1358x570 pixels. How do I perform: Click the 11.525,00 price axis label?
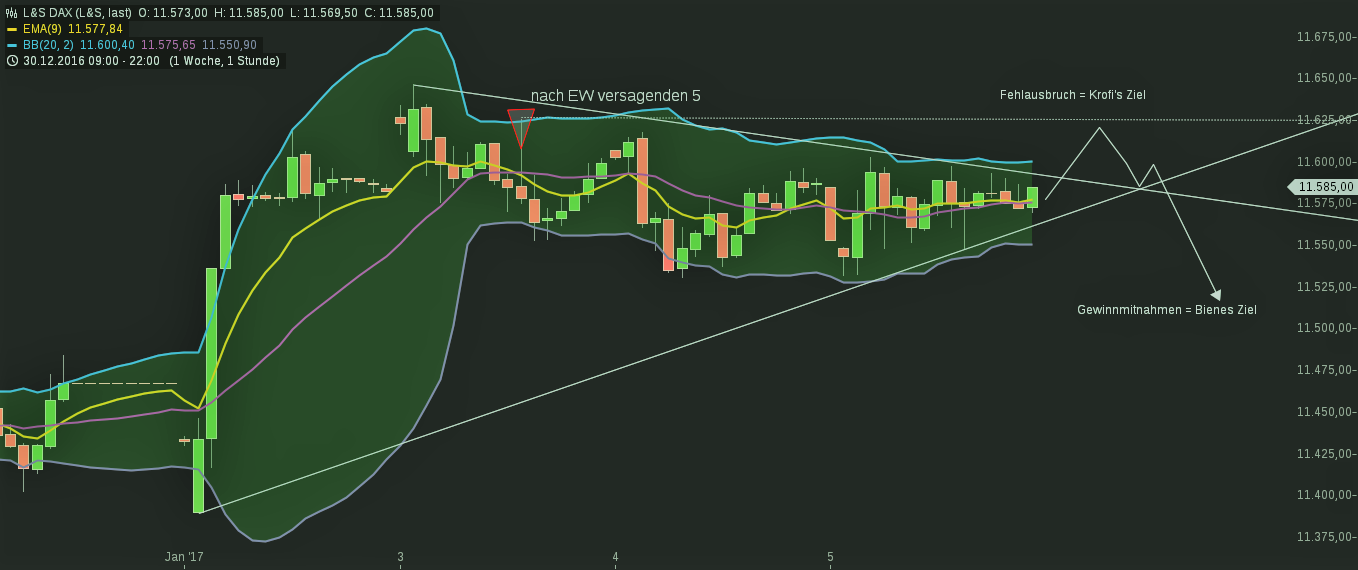tap(1324, 287)
